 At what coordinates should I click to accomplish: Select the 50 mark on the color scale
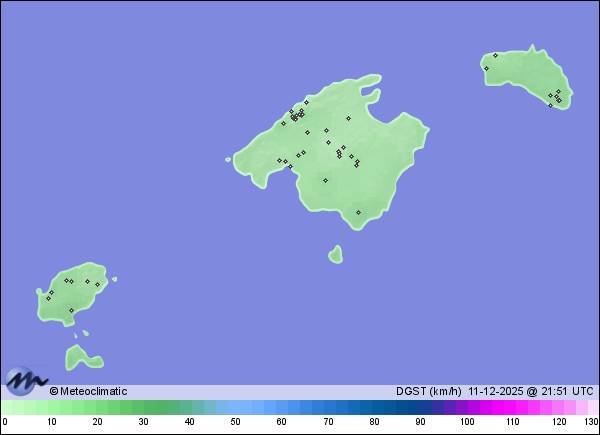coord(235,422)
